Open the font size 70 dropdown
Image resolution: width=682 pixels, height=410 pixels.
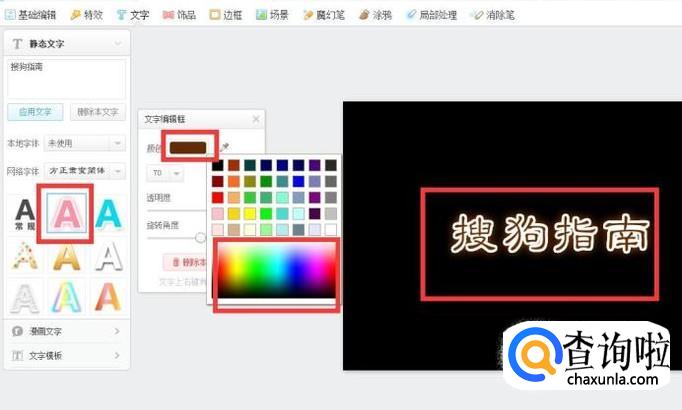[x=165, y=173]
